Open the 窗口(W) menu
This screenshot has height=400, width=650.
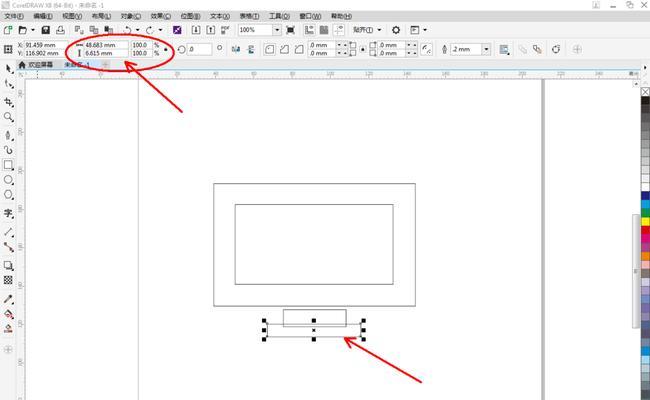310,16
